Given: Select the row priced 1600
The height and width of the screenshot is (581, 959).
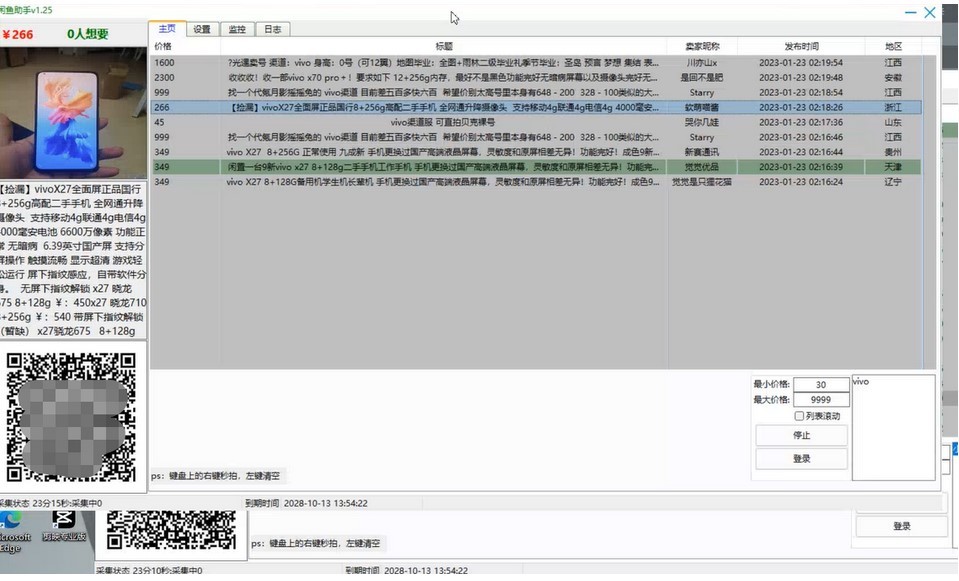Looking at the screenshot, I should (536, 62).
